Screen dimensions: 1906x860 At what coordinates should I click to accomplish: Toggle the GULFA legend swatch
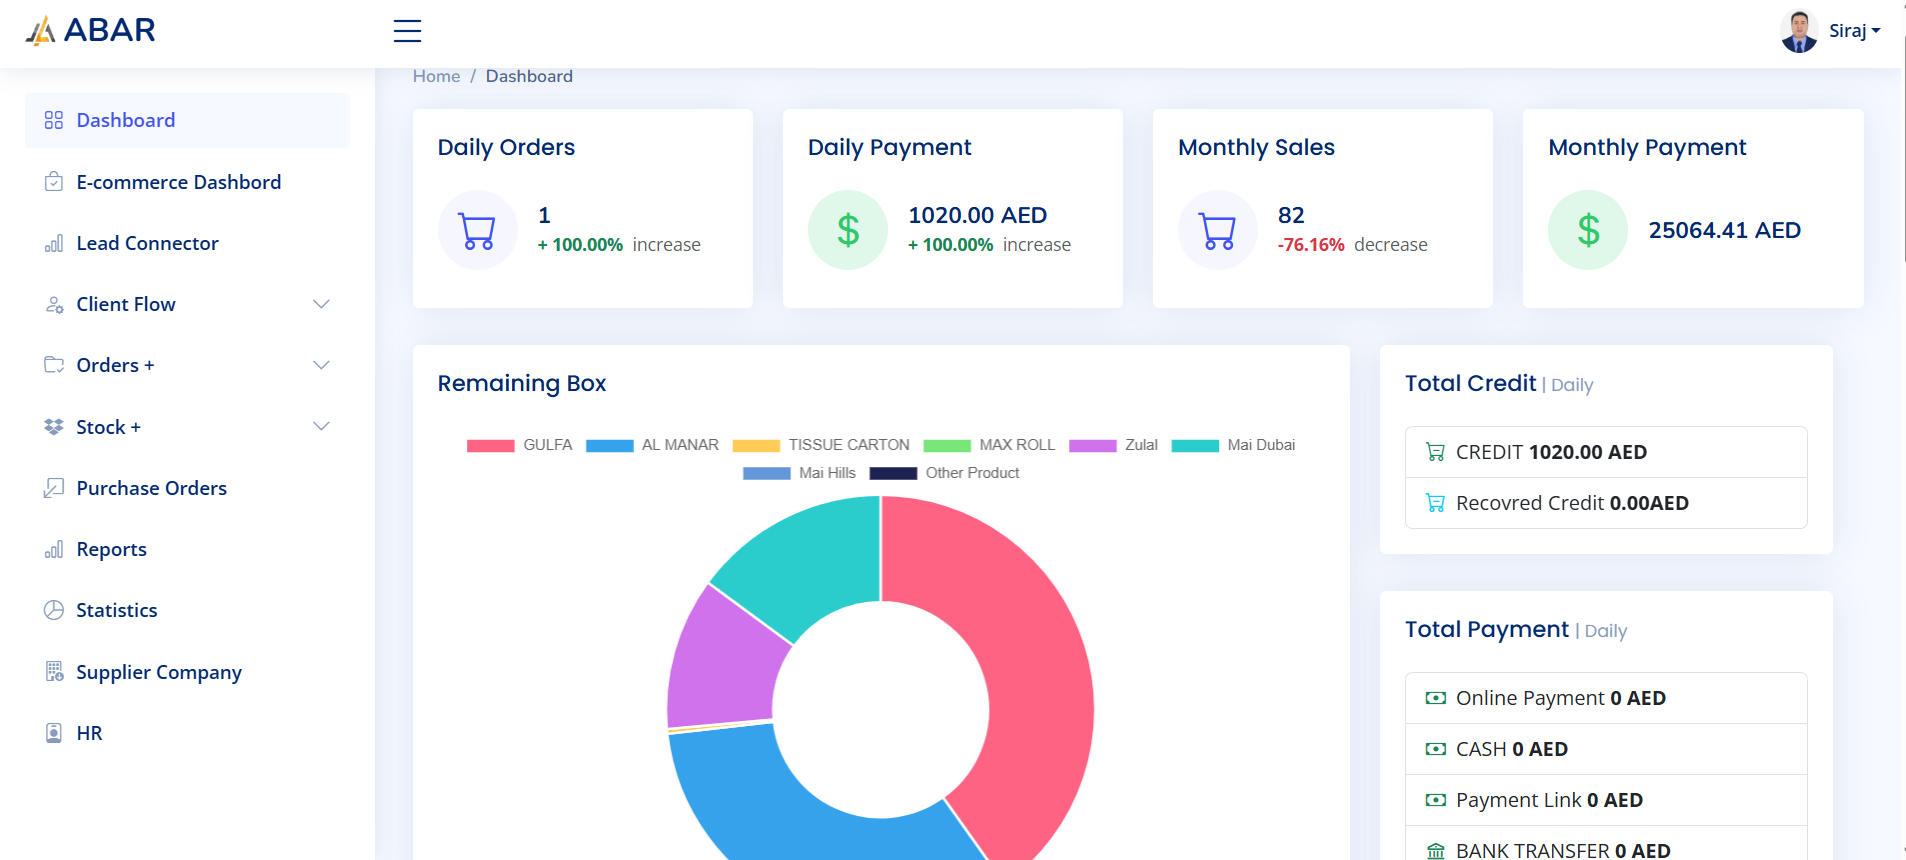(491, 446)
